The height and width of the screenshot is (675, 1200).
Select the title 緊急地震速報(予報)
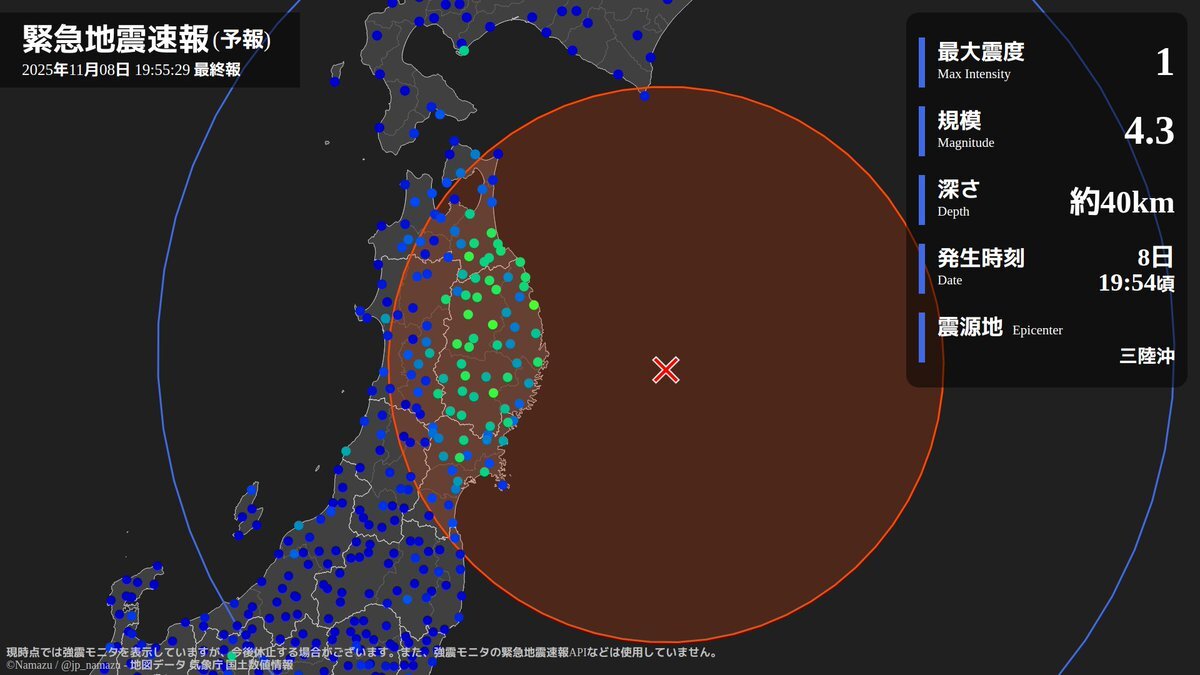[x=147, y=39]
